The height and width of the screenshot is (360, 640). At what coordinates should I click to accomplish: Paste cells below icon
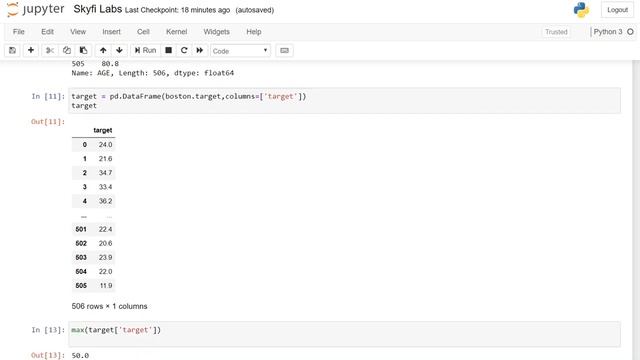(83, 50)
